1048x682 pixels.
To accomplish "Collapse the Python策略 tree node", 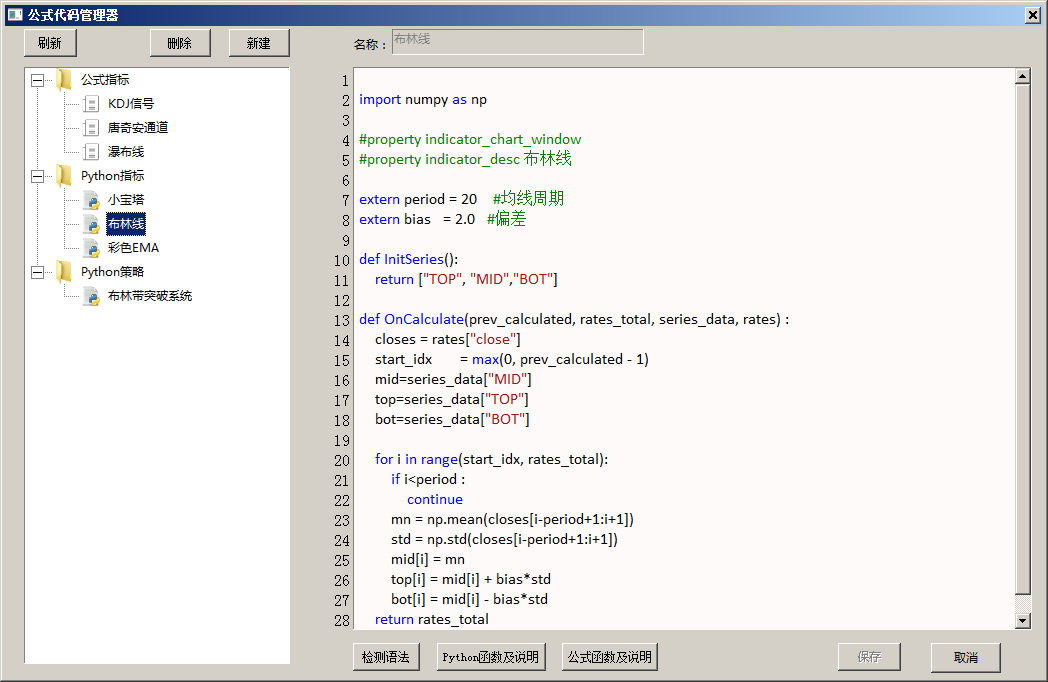I will pos(37,273).
